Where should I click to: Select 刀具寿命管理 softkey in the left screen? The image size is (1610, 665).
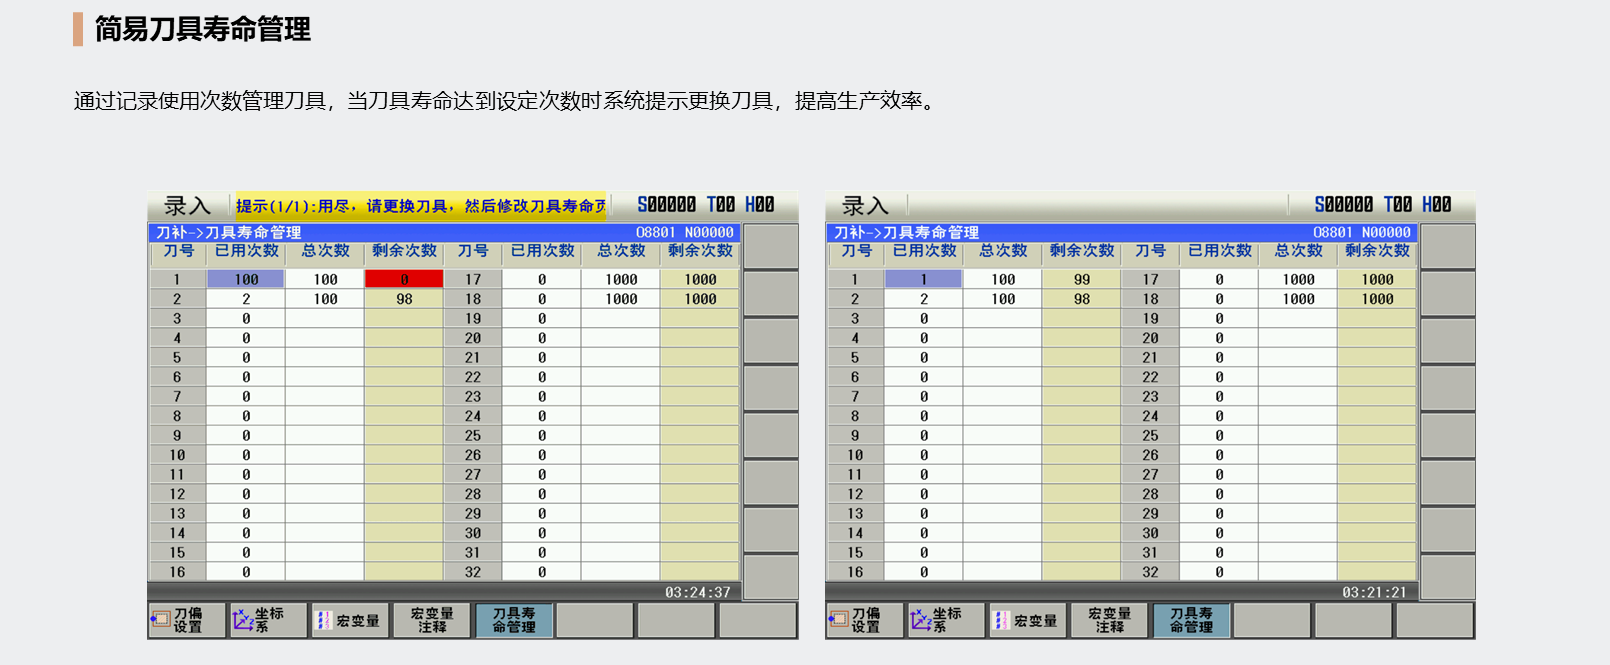click(513, 620)
